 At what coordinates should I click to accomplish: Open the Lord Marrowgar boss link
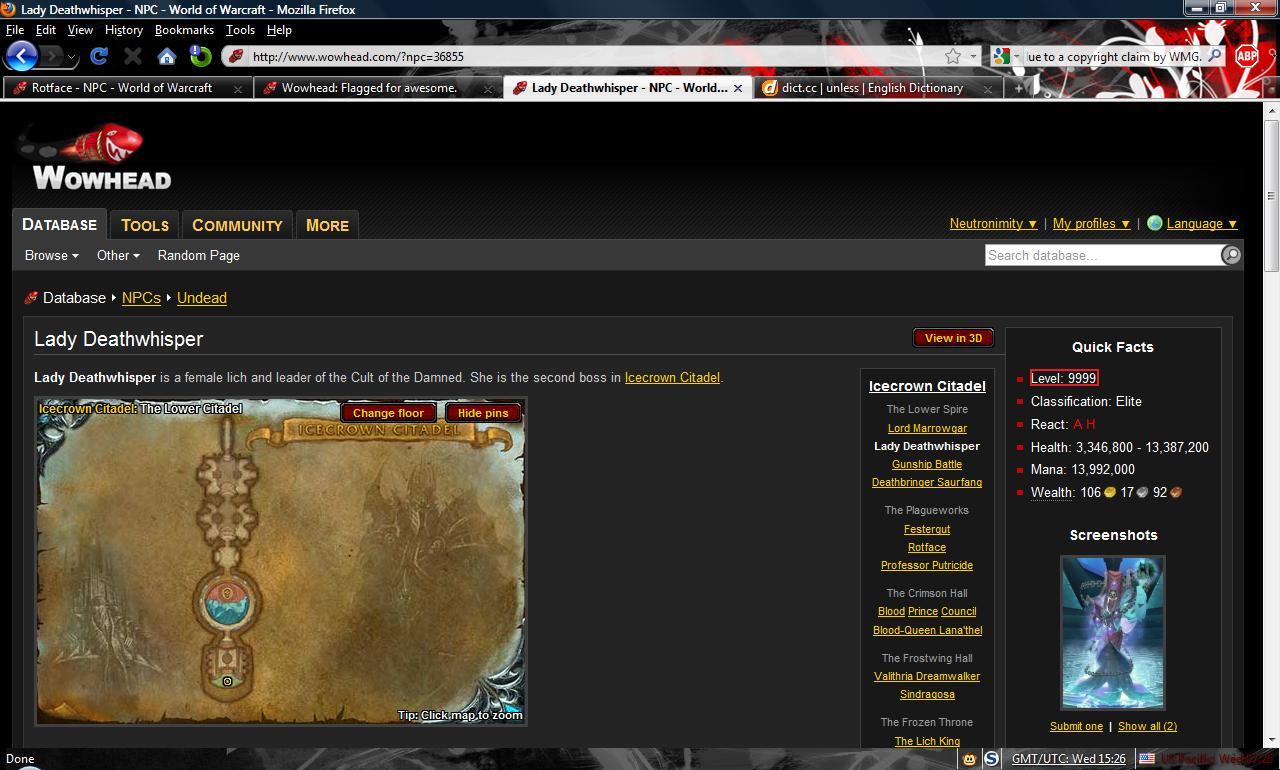point(927,428)
